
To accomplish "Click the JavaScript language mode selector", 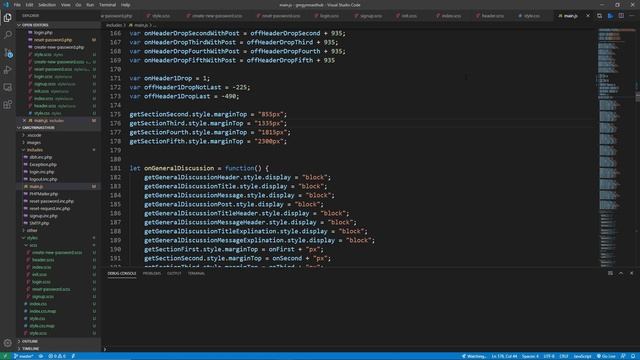I will 582,356.
